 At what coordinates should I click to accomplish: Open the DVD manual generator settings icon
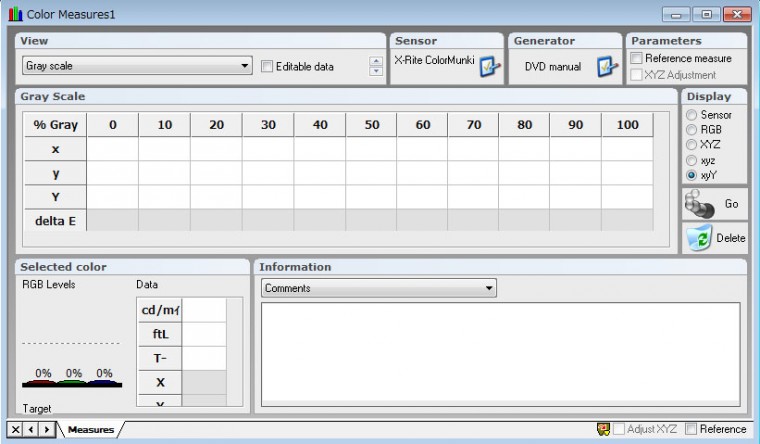[607, 67]
